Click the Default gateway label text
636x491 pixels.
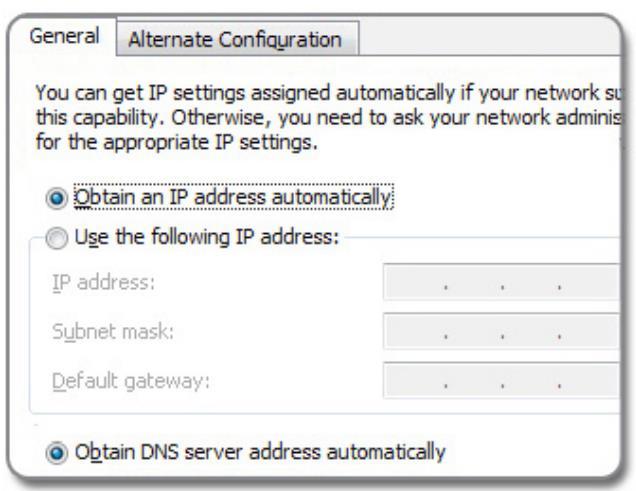131,381
